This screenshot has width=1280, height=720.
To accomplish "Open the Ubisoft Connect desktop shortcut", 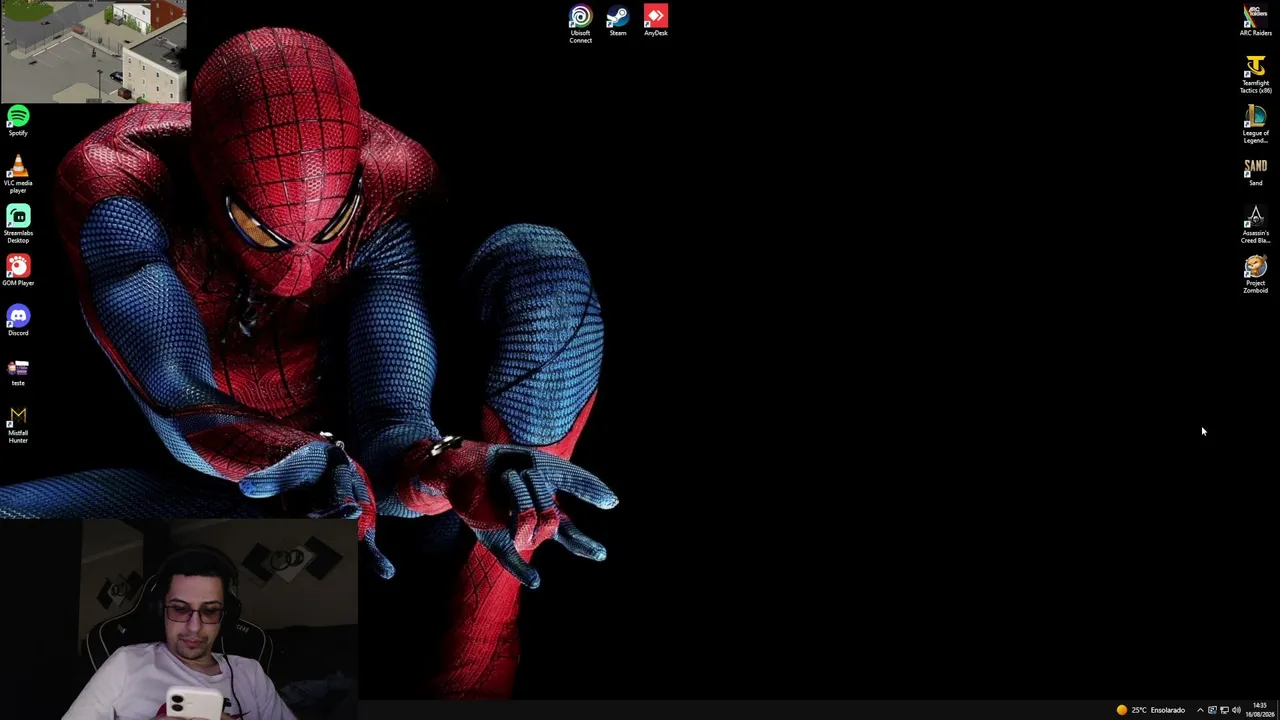I will click(580, 23).
